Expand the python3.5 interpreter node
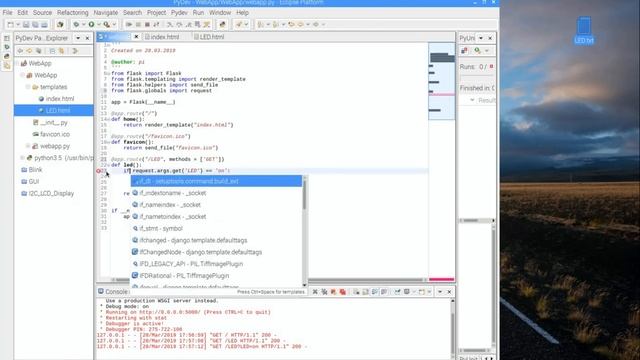The height and width of the screenshot is (360, 640). click(x=22, y=158)
